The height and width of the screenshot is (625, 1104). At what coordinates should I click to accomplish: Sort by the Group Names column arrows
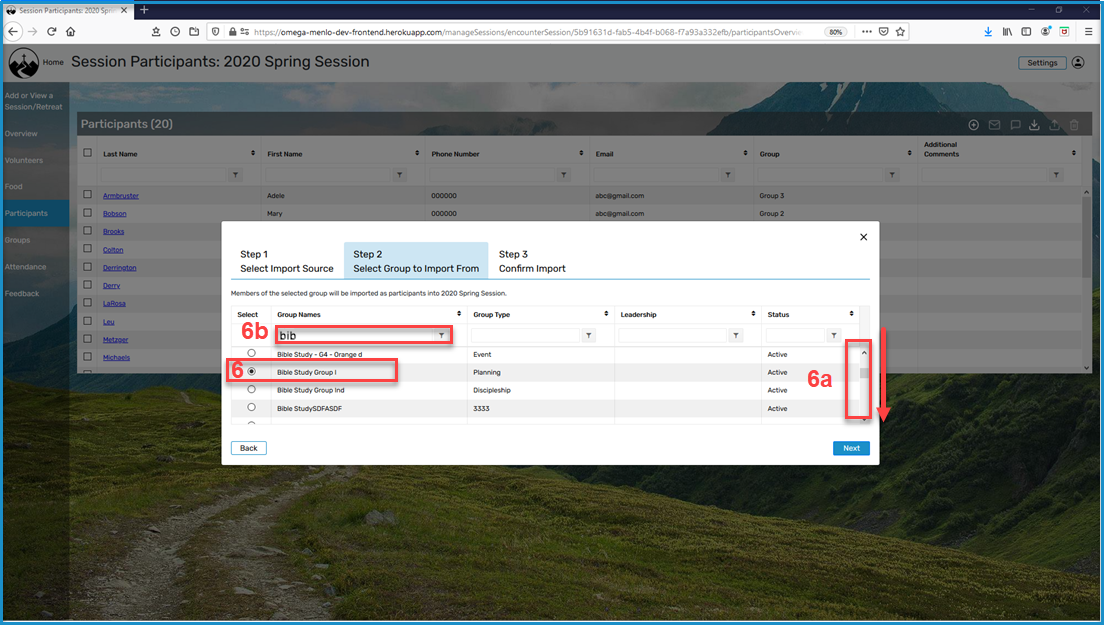pos(459,314)
